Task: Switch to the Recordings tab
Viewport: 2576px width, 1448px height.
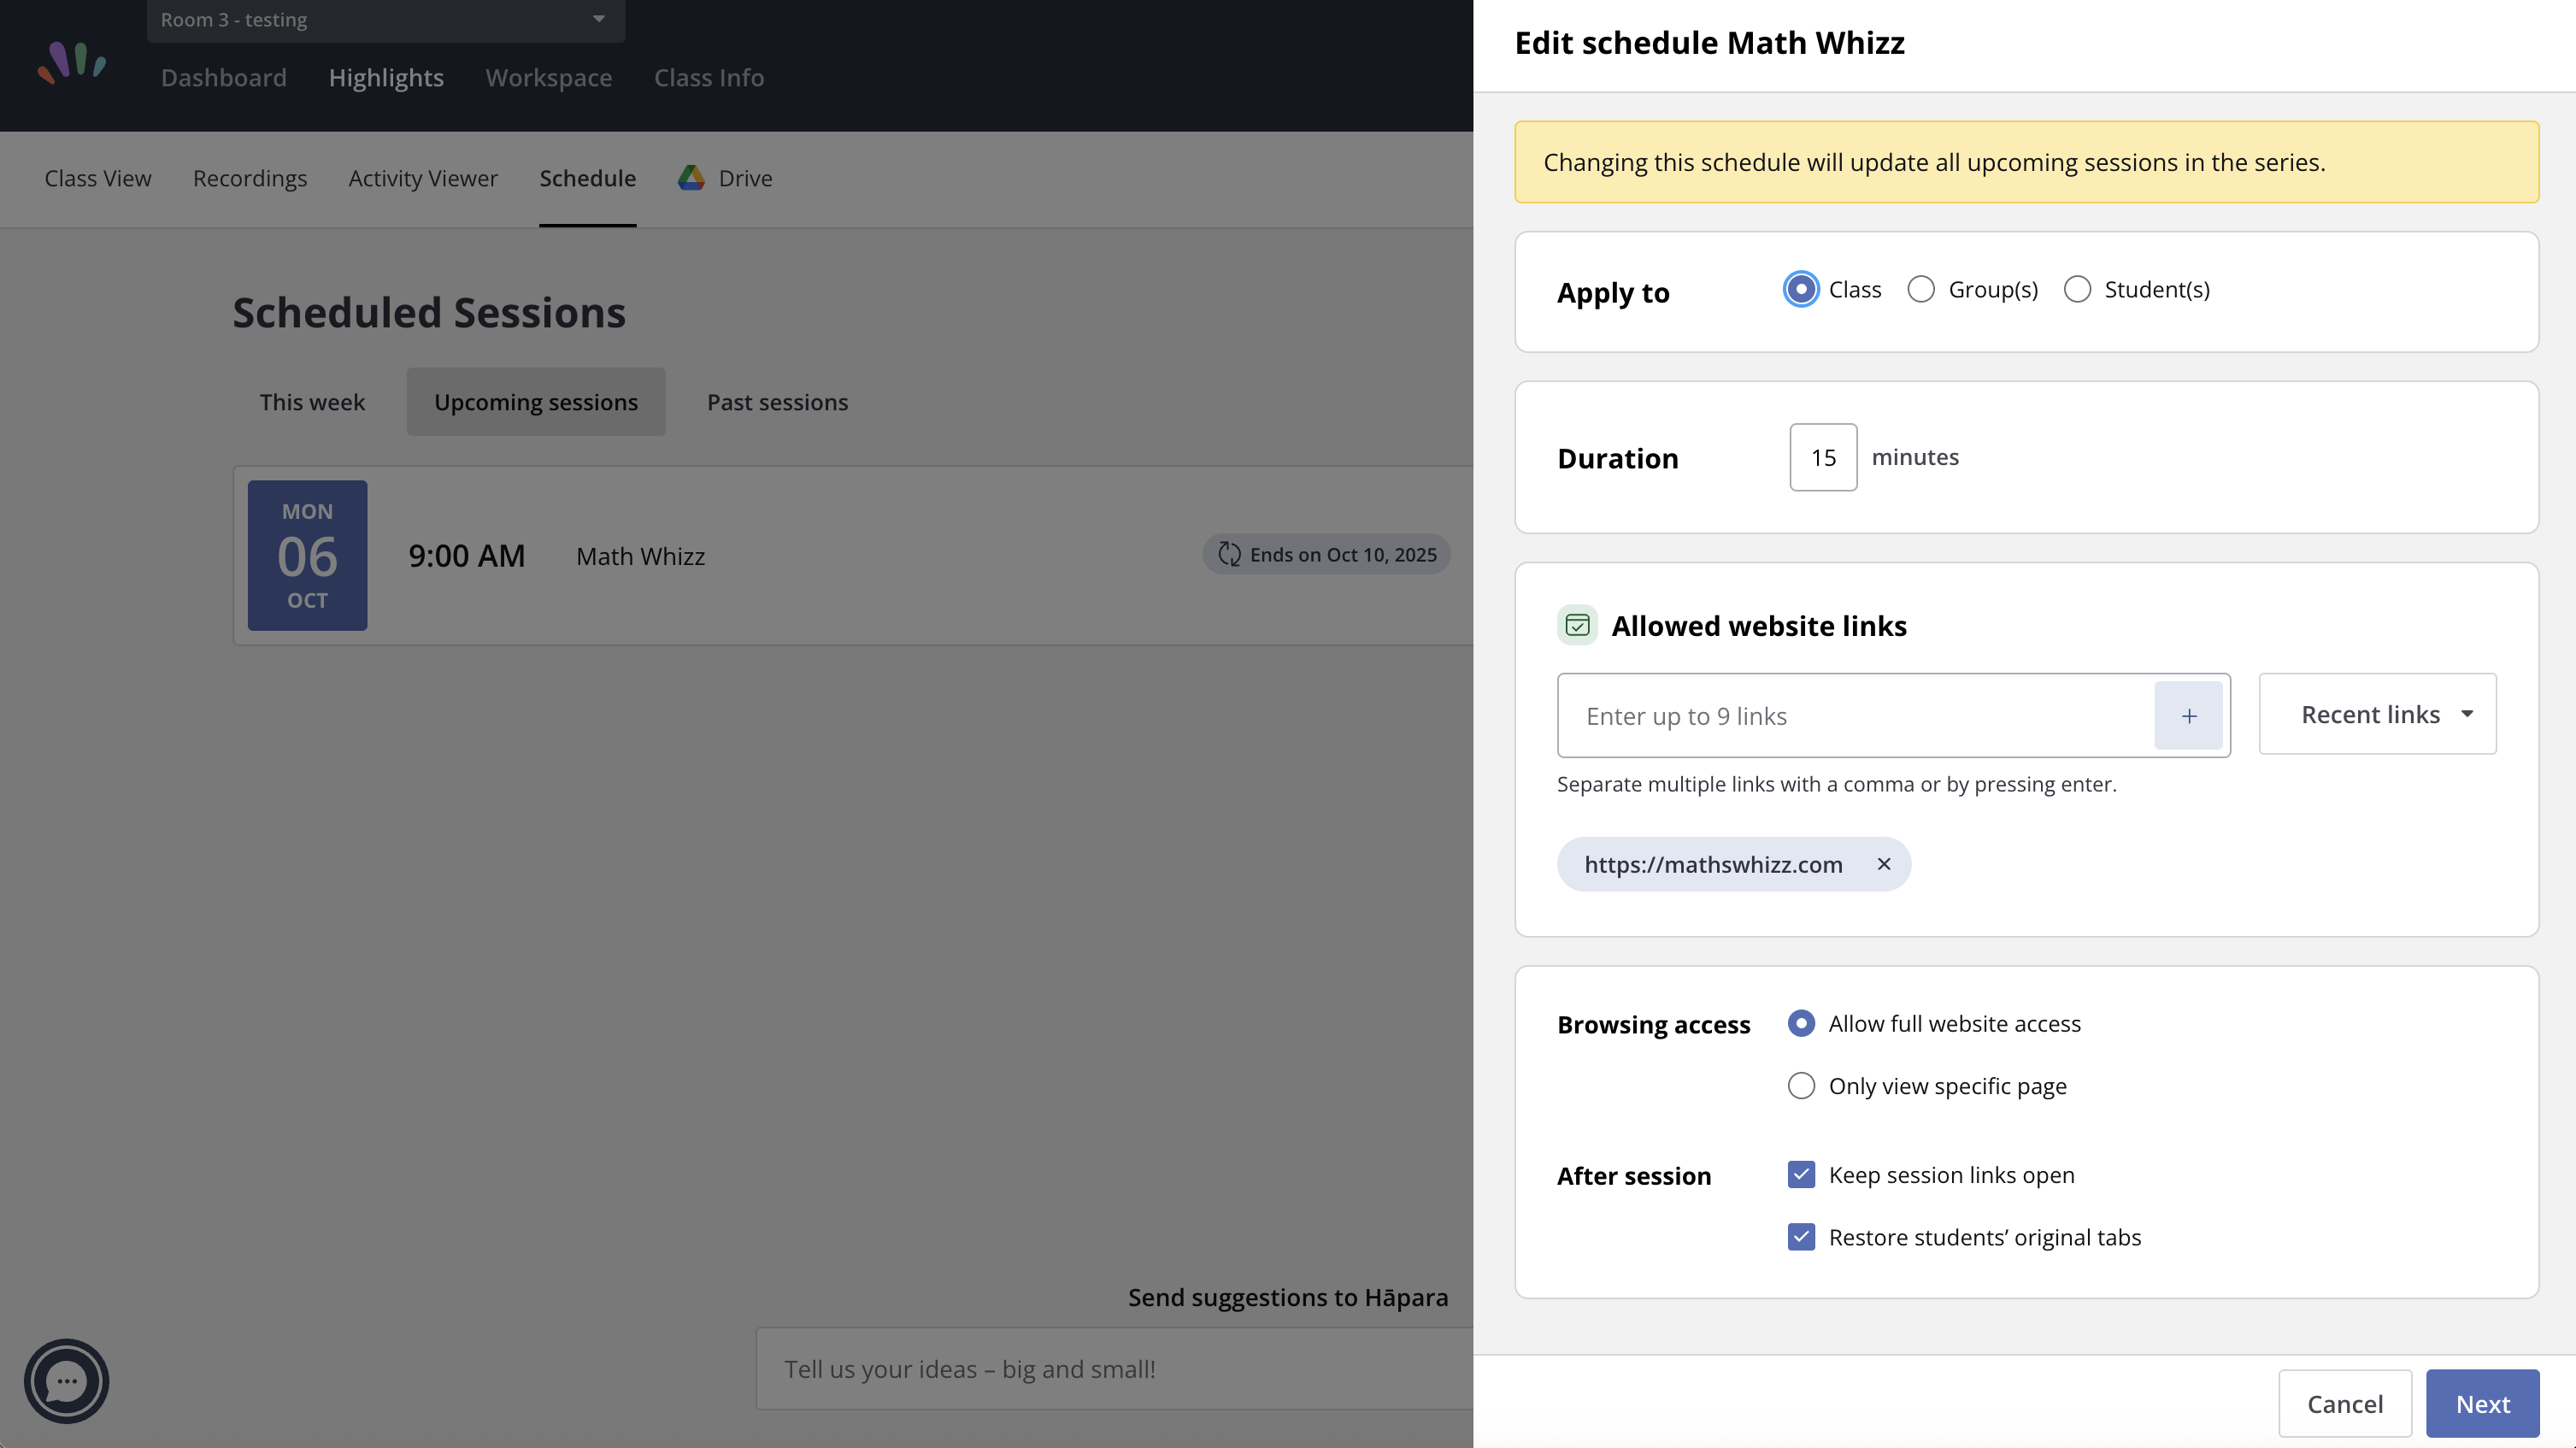Action: coord(250,178)
